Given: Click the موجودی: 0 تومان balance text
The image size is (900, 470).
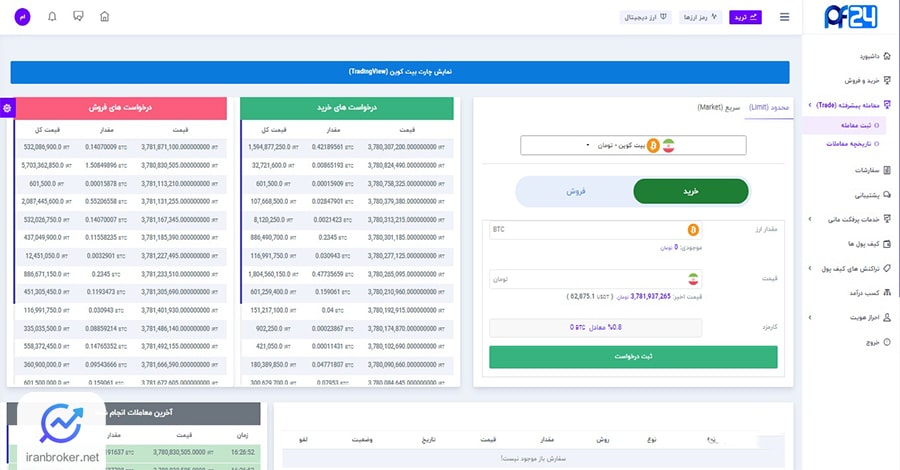Looking at the screenshot, I should (681, 247).
